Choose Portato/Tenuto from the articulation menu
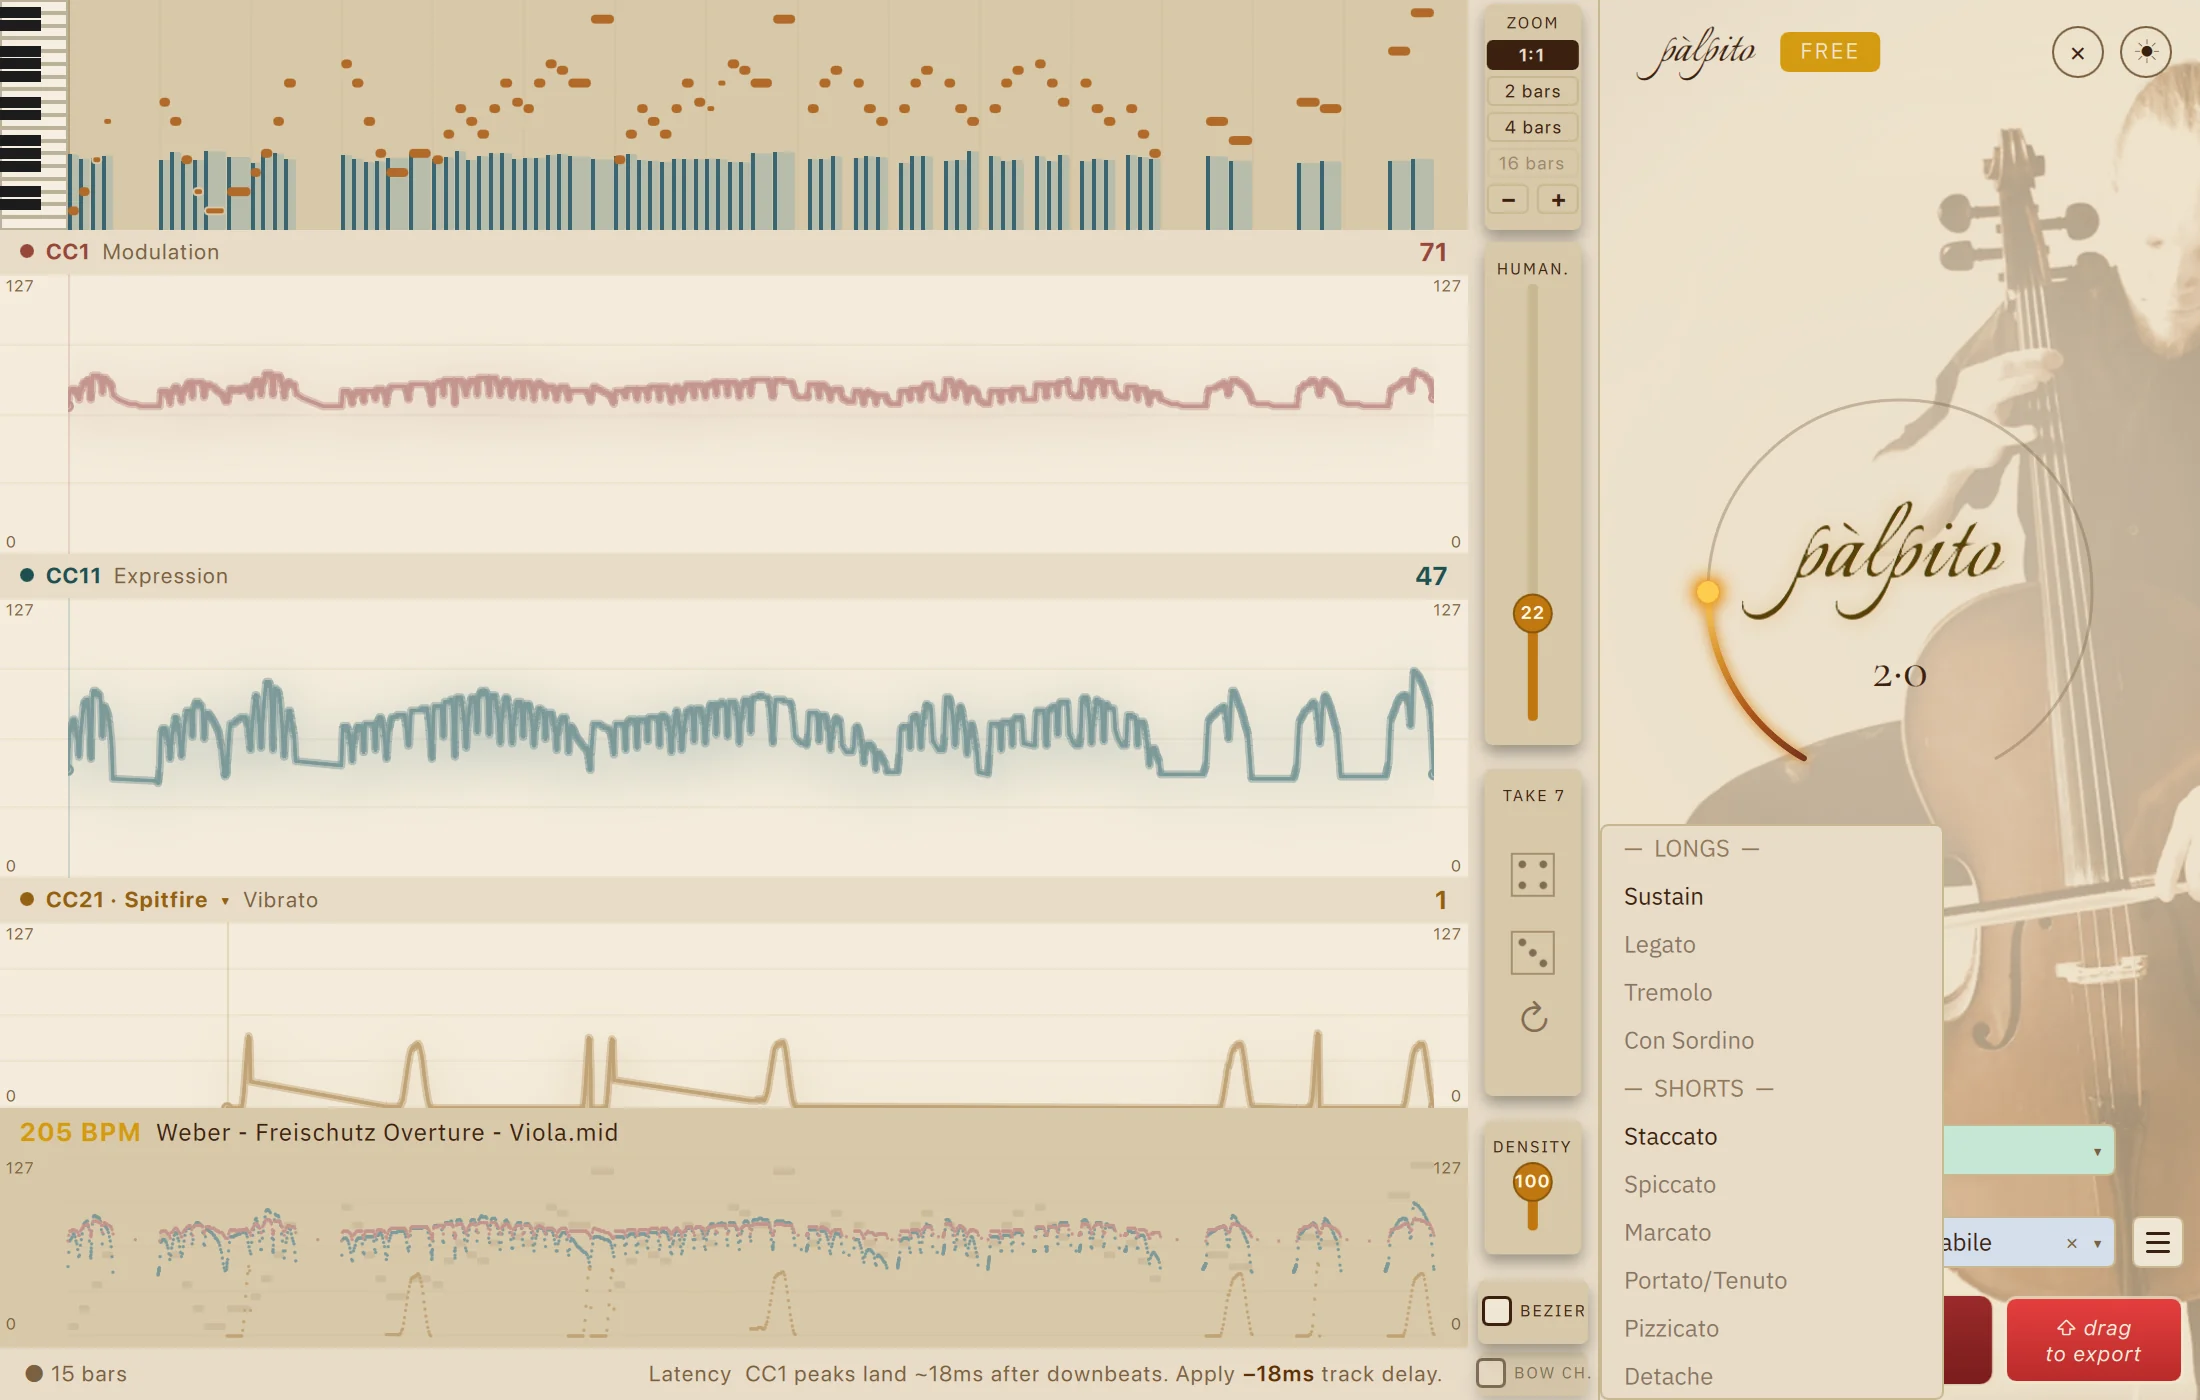Image resolution: width=2200 pixels, height=1400 pixels. point(1771,1281)
